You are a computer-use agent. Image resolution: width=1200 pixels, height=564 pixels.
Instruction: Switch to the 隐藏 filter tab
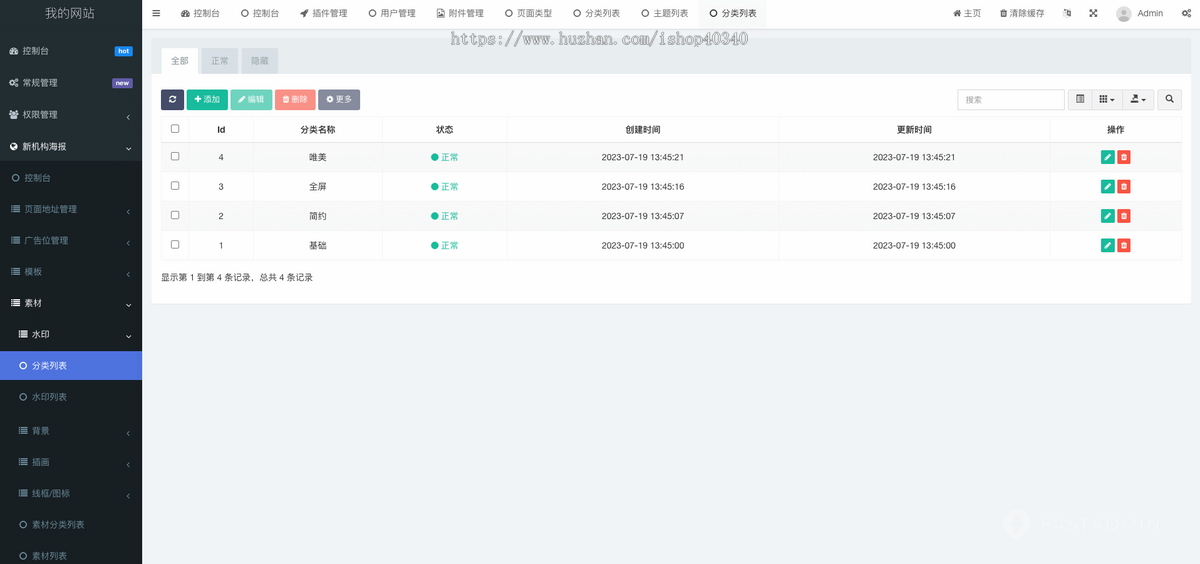(260, 60)
